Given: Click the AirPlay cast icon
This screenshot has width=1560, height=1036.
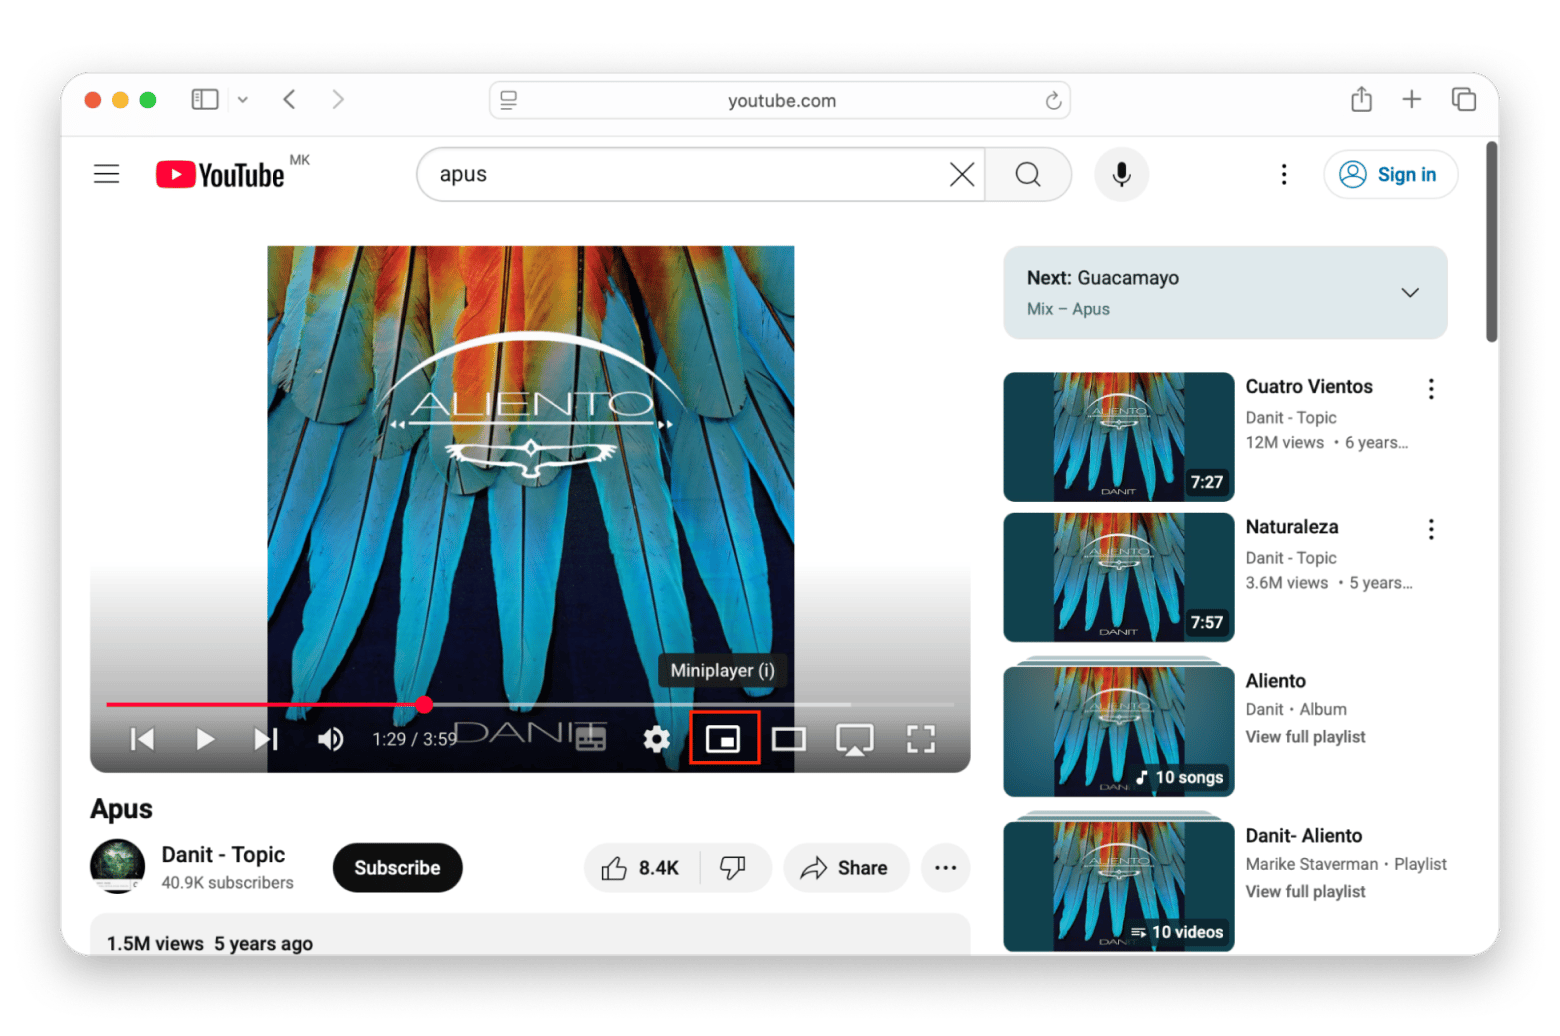Looking at the screenshot, I should pyautogui.click(x=854, y=739).
